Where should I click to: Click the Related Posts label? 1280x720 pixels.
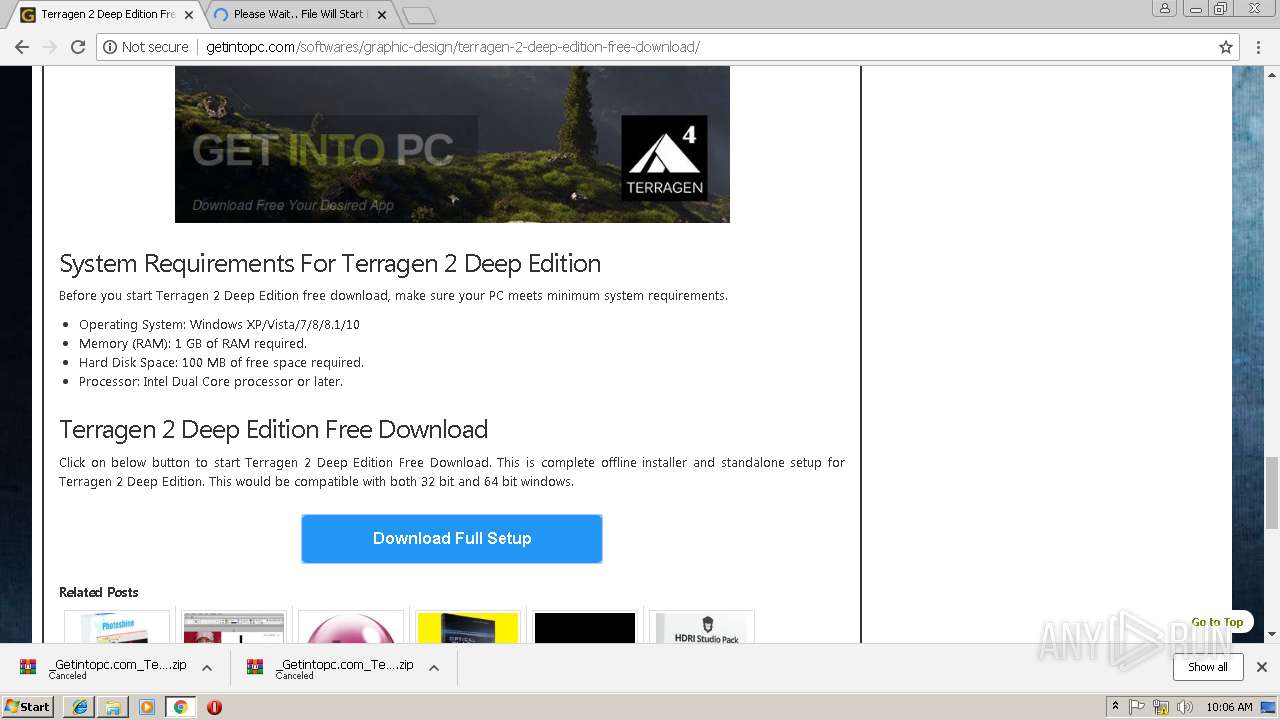pyautogui.click(x=98, y=592)
